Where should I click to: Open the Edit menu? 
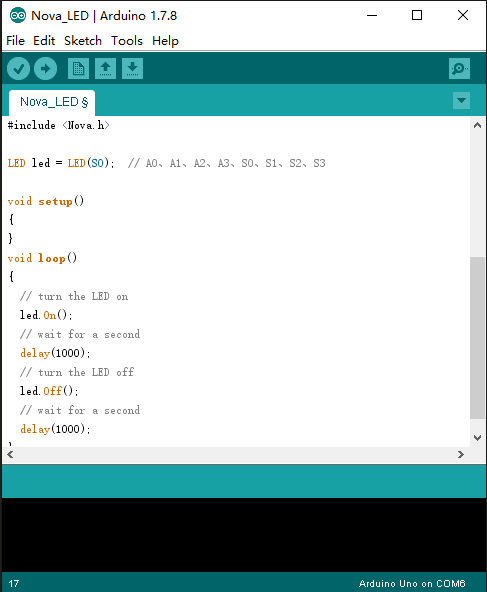(x=44, y=40)
